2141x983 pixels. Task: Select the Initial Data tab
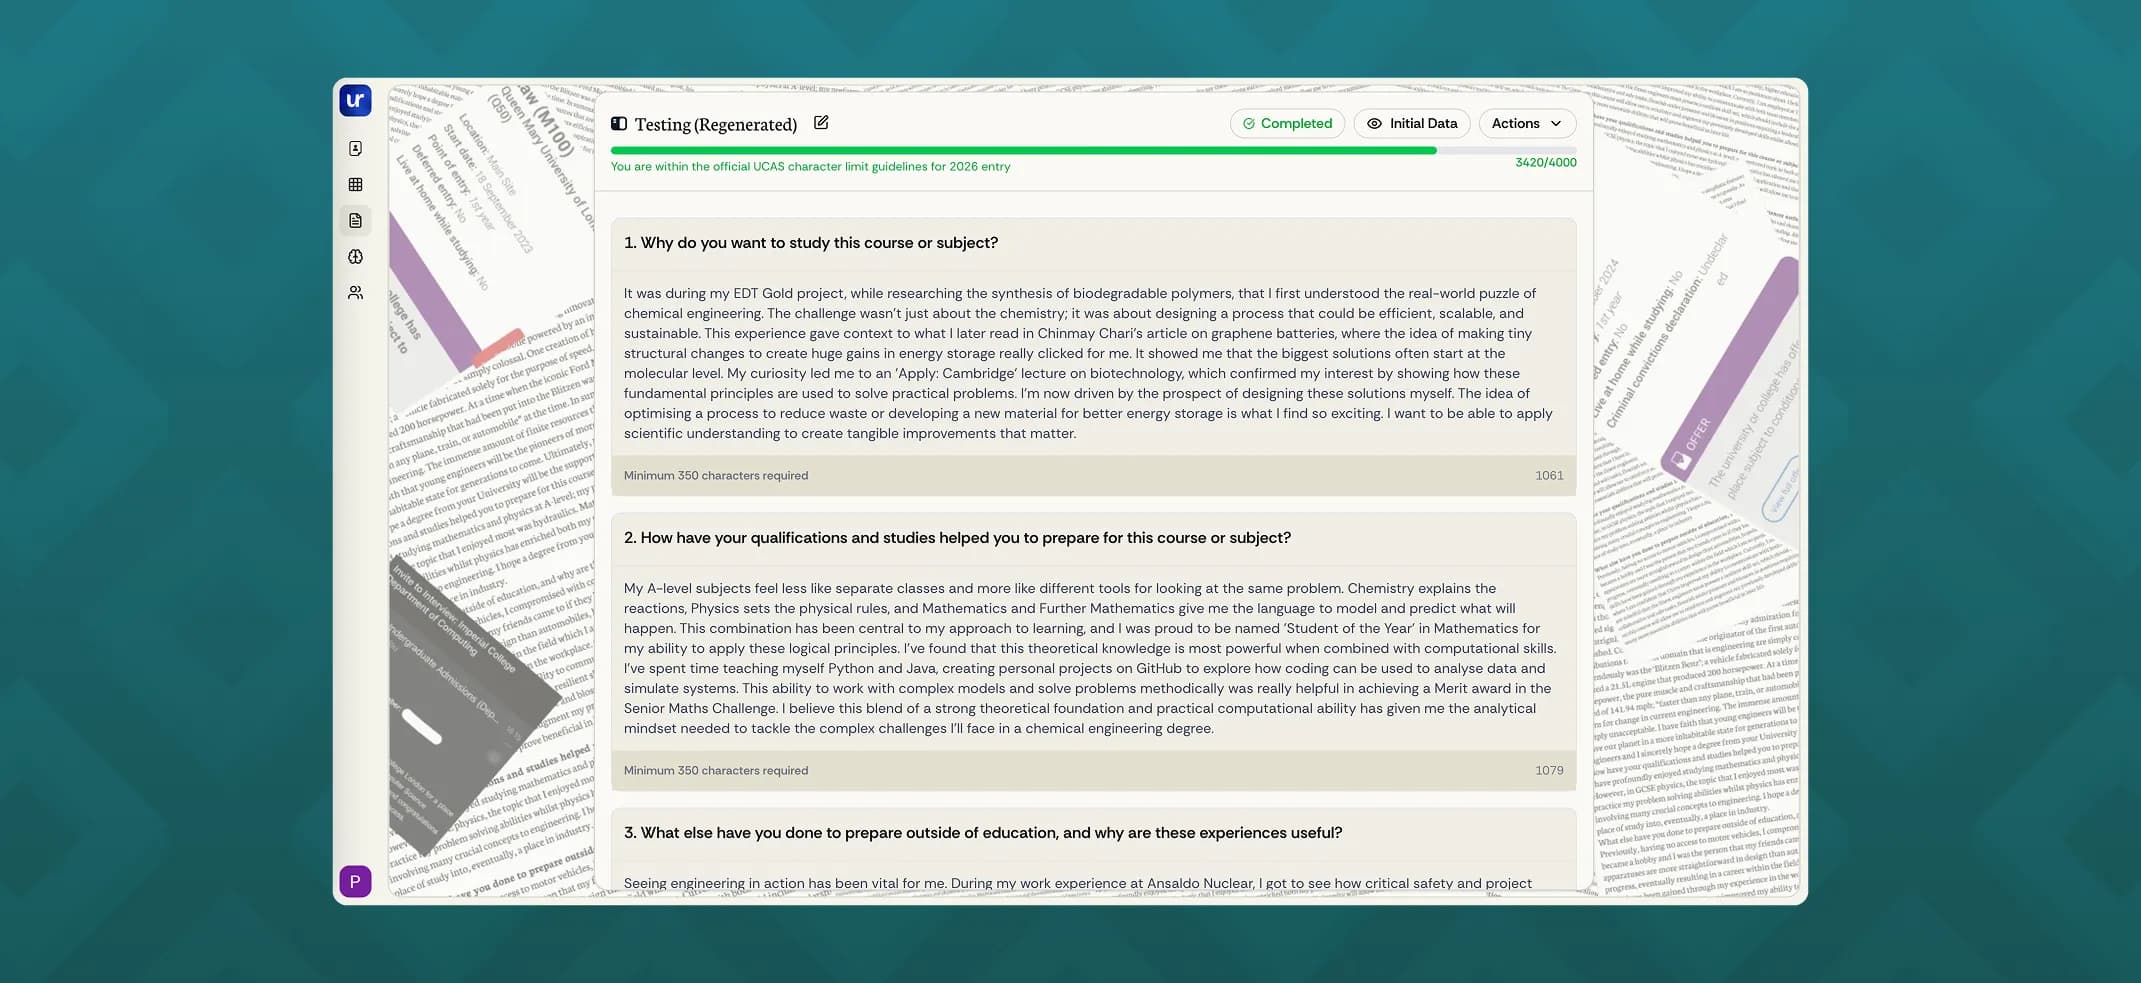coord(1411,123)
